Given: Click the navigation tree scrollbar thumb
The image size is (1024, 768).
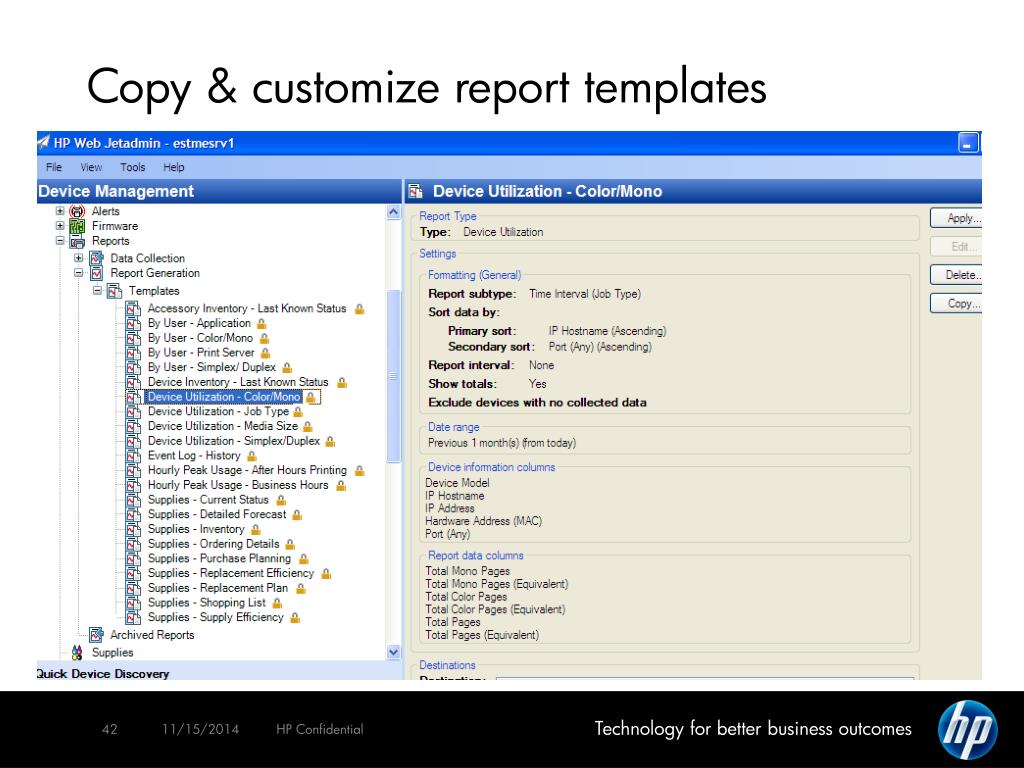Looking at the screenshot, I should tap(393, 376).
